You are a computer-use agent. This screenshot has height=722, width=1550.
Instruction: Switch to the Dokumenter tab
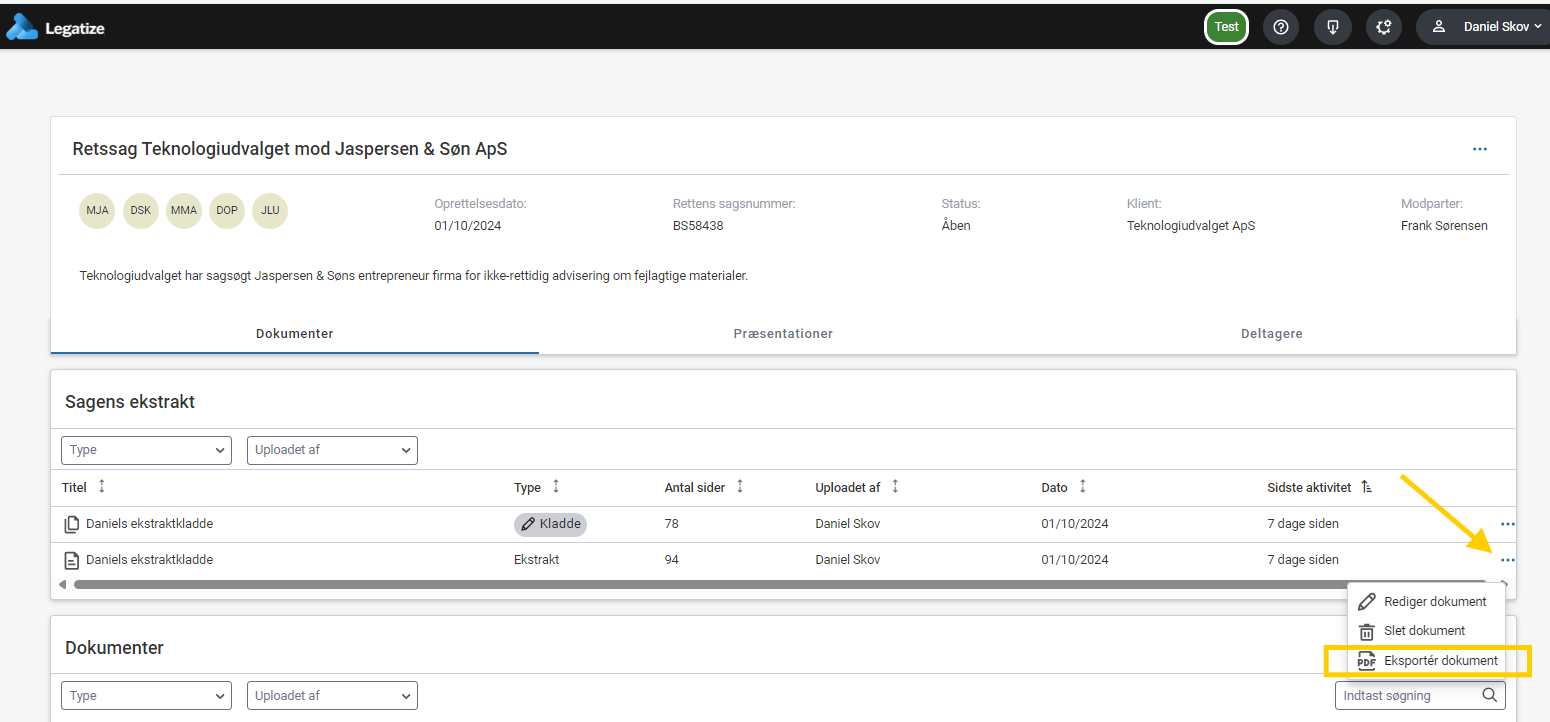295,334
